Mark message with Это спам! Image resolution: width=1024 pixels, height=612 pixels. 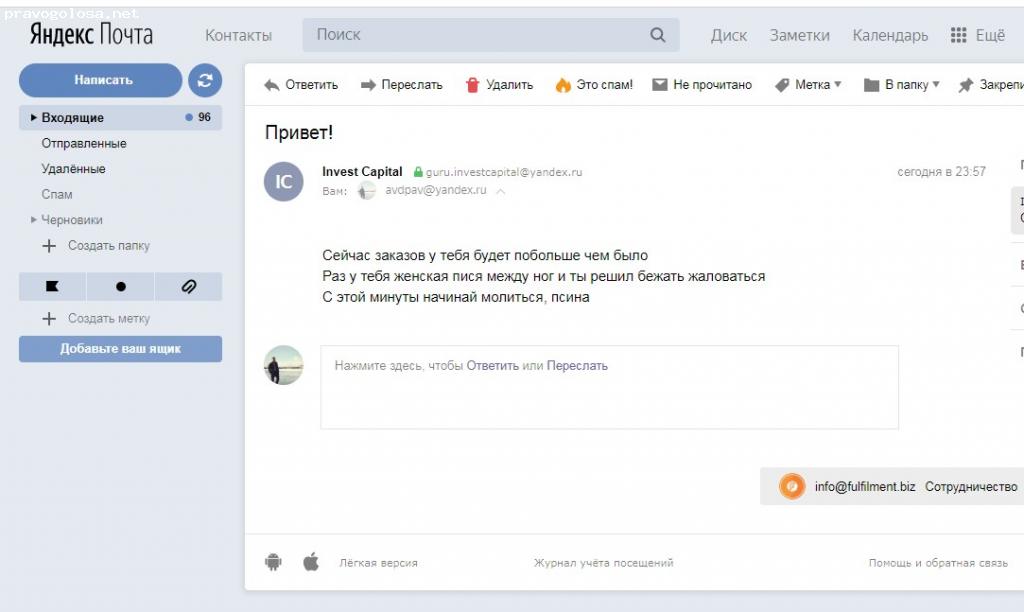[594, 85]
